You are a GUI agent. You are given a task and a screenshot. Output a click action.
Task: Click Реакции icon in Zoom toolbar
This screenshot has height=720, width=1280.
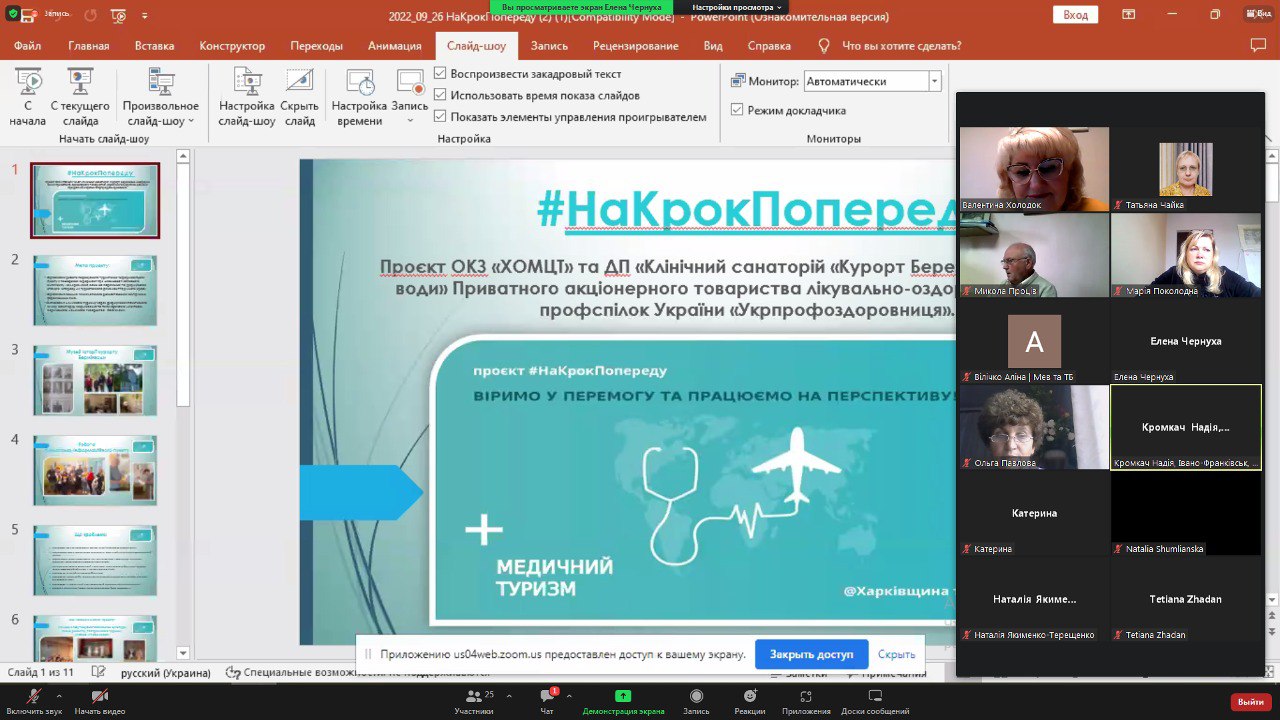point(749,697)
